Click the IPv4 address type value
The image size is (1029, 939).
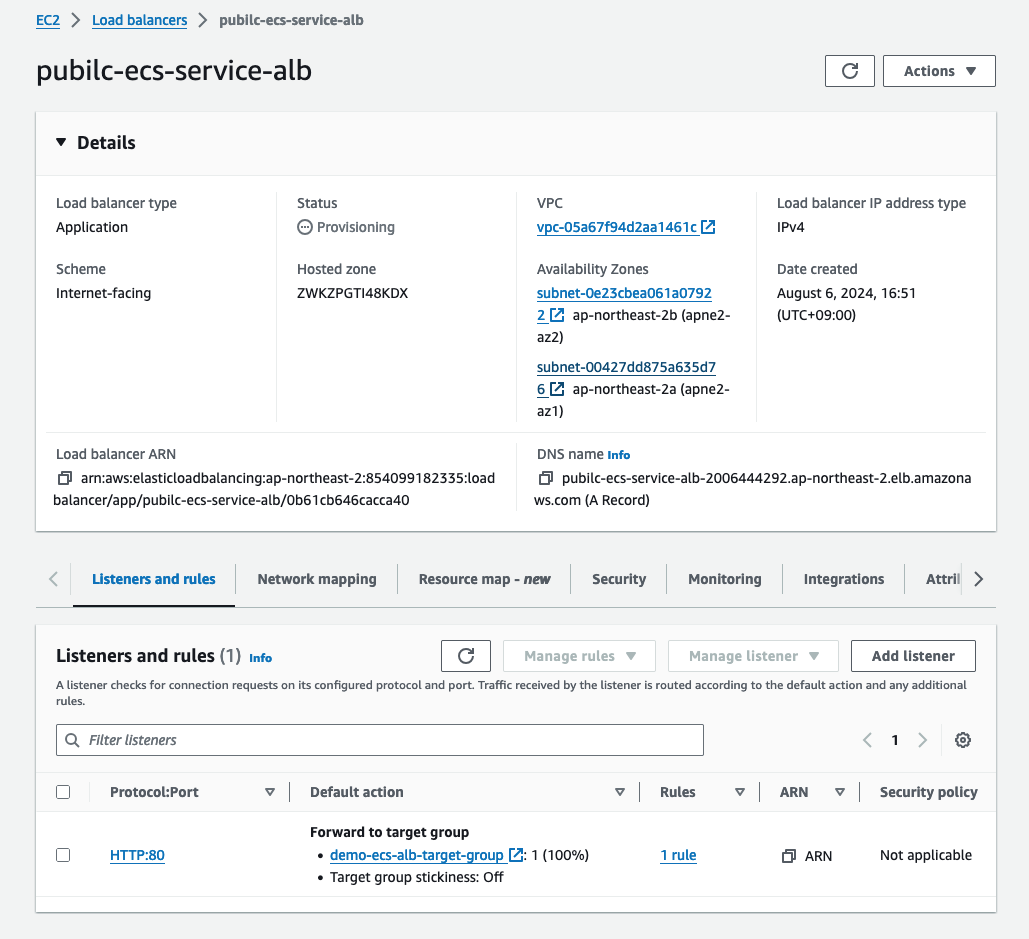click(791, 227)
